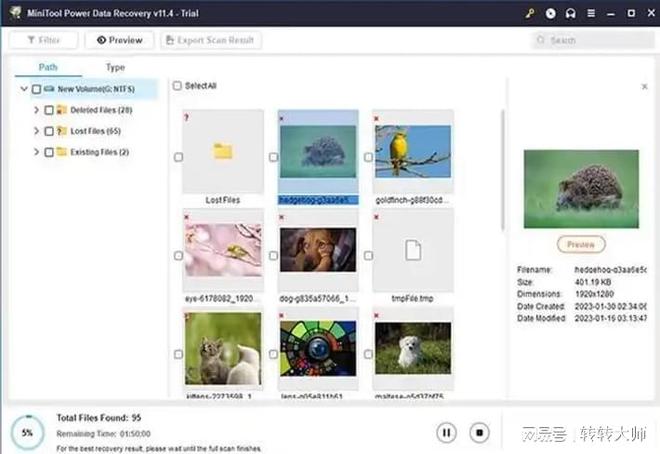Select the kittens photo thumbnail
This screenshot has height=454, width=660.
pos(223,348)
